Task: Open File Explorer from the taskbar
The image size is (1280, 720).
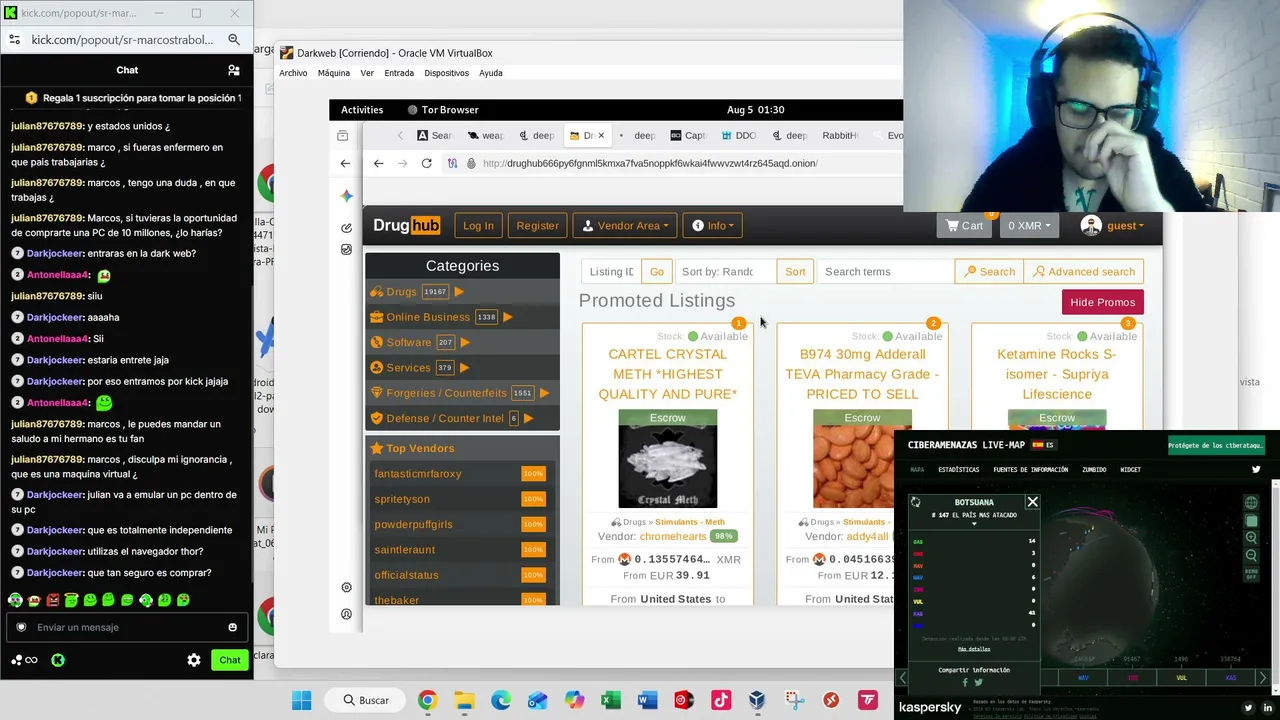Action: pyautogui.click(x=464, y=700)
